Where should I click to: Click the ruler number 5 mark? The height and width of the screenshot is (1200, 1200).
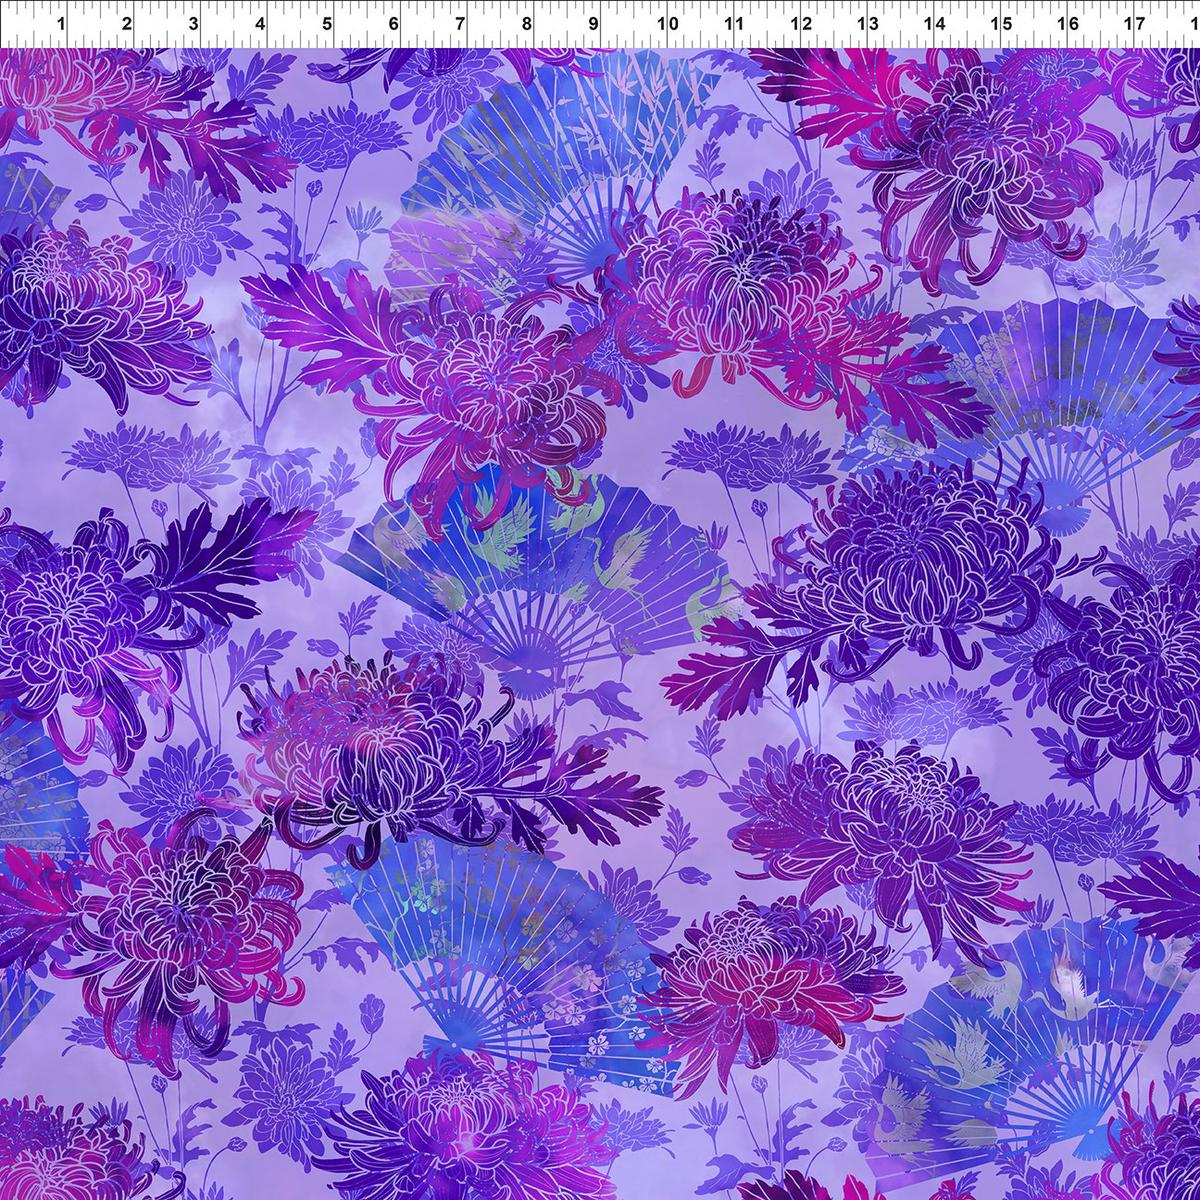tap(327, 22)
